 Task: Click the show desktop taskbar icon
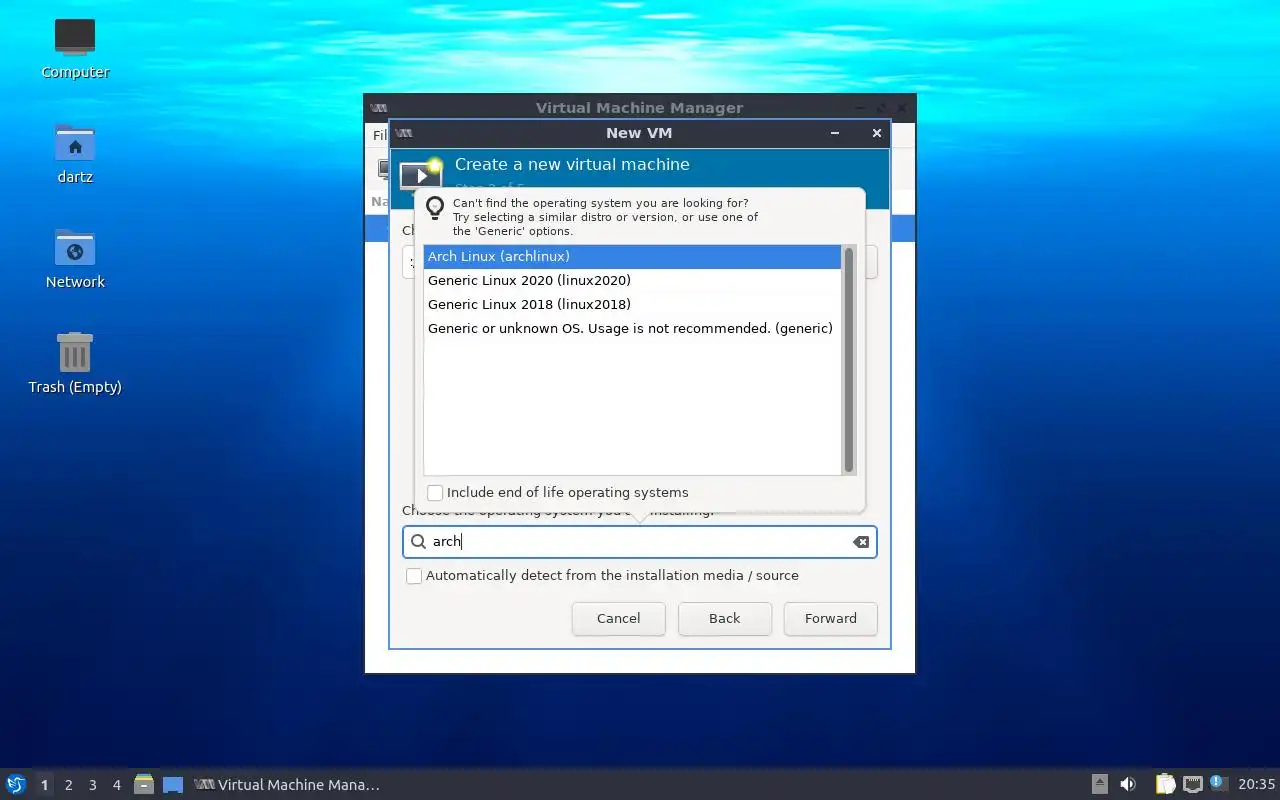tap(173, 785)
